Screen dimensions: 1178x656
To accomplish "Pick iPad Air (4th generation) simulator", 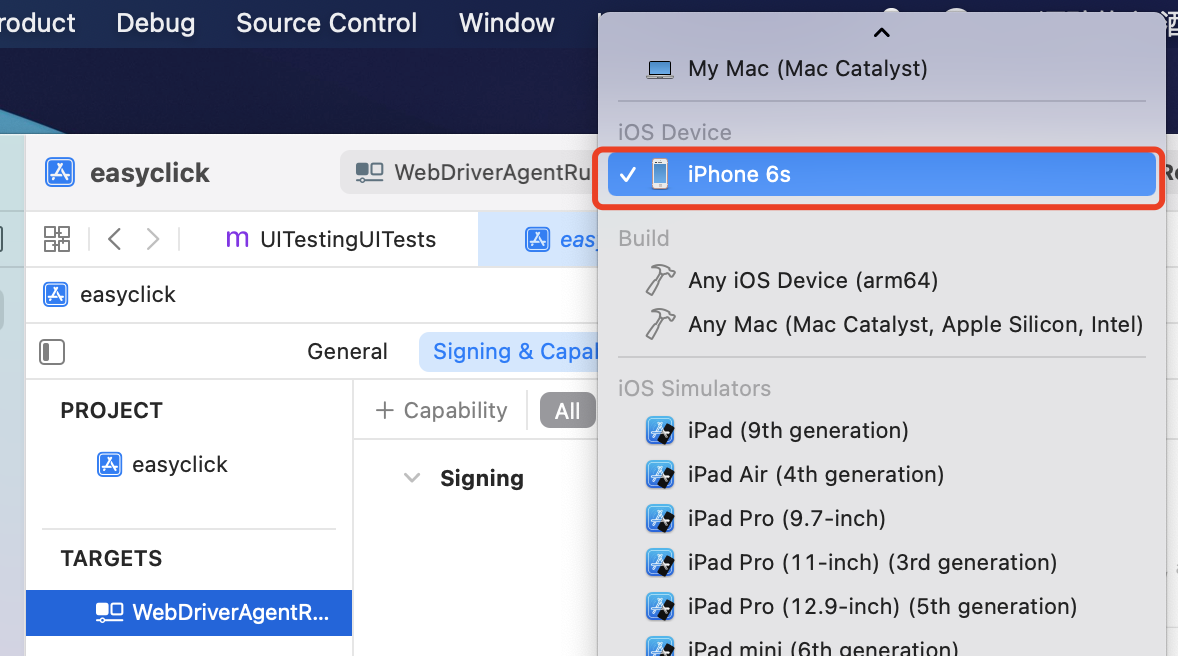I will [882, 475].
